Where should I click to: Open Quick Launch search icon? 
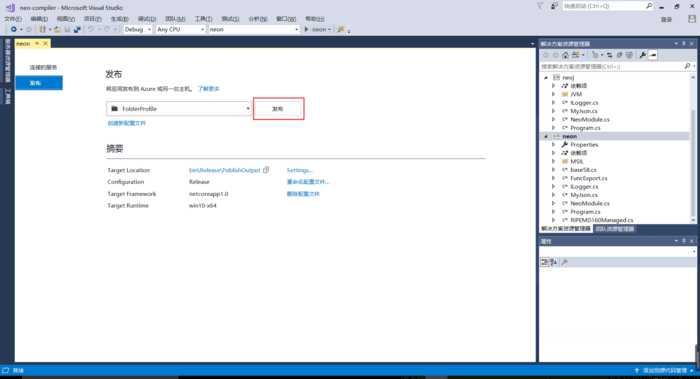(x=649, y=6)
